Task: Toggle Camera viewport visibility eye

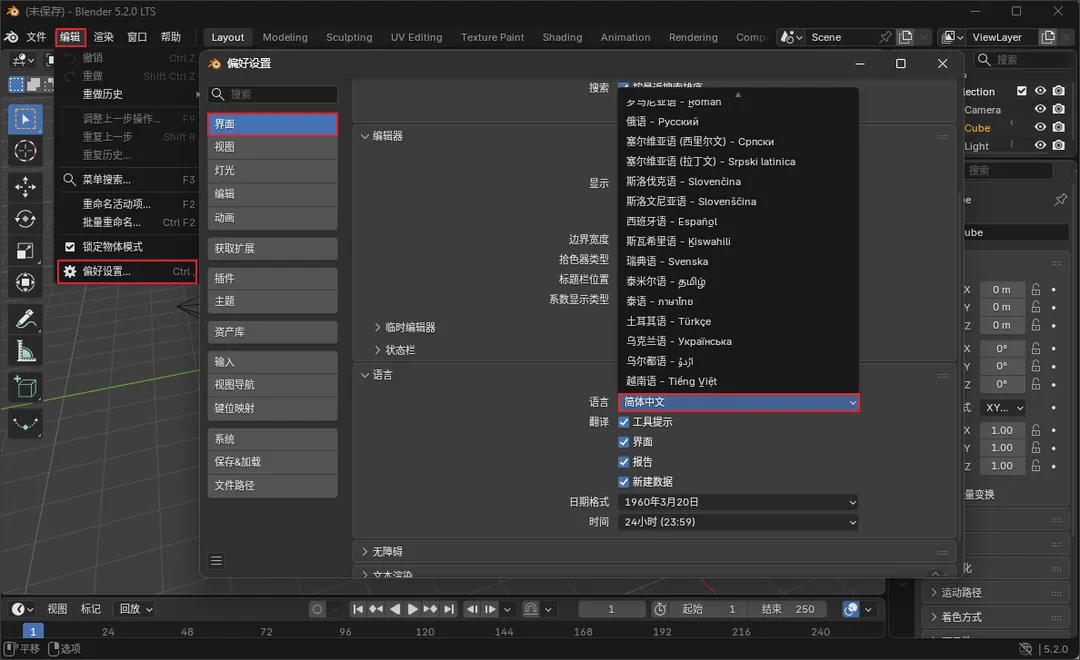Action: 1040,109
